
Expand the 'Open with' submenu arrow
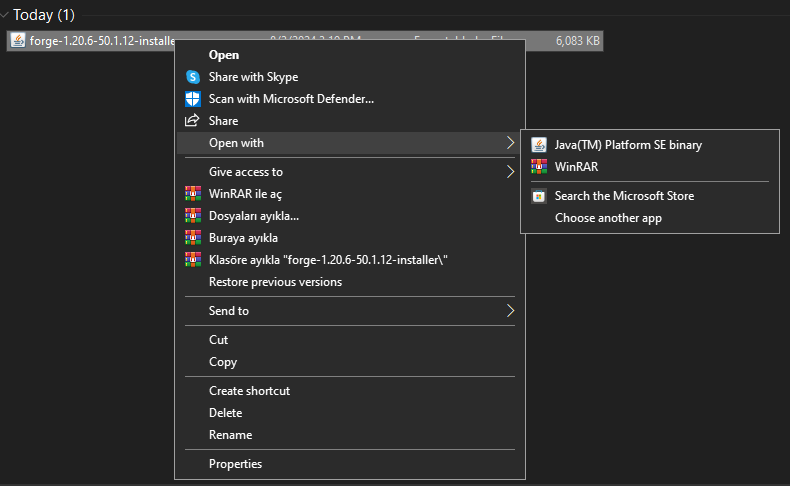510,143
